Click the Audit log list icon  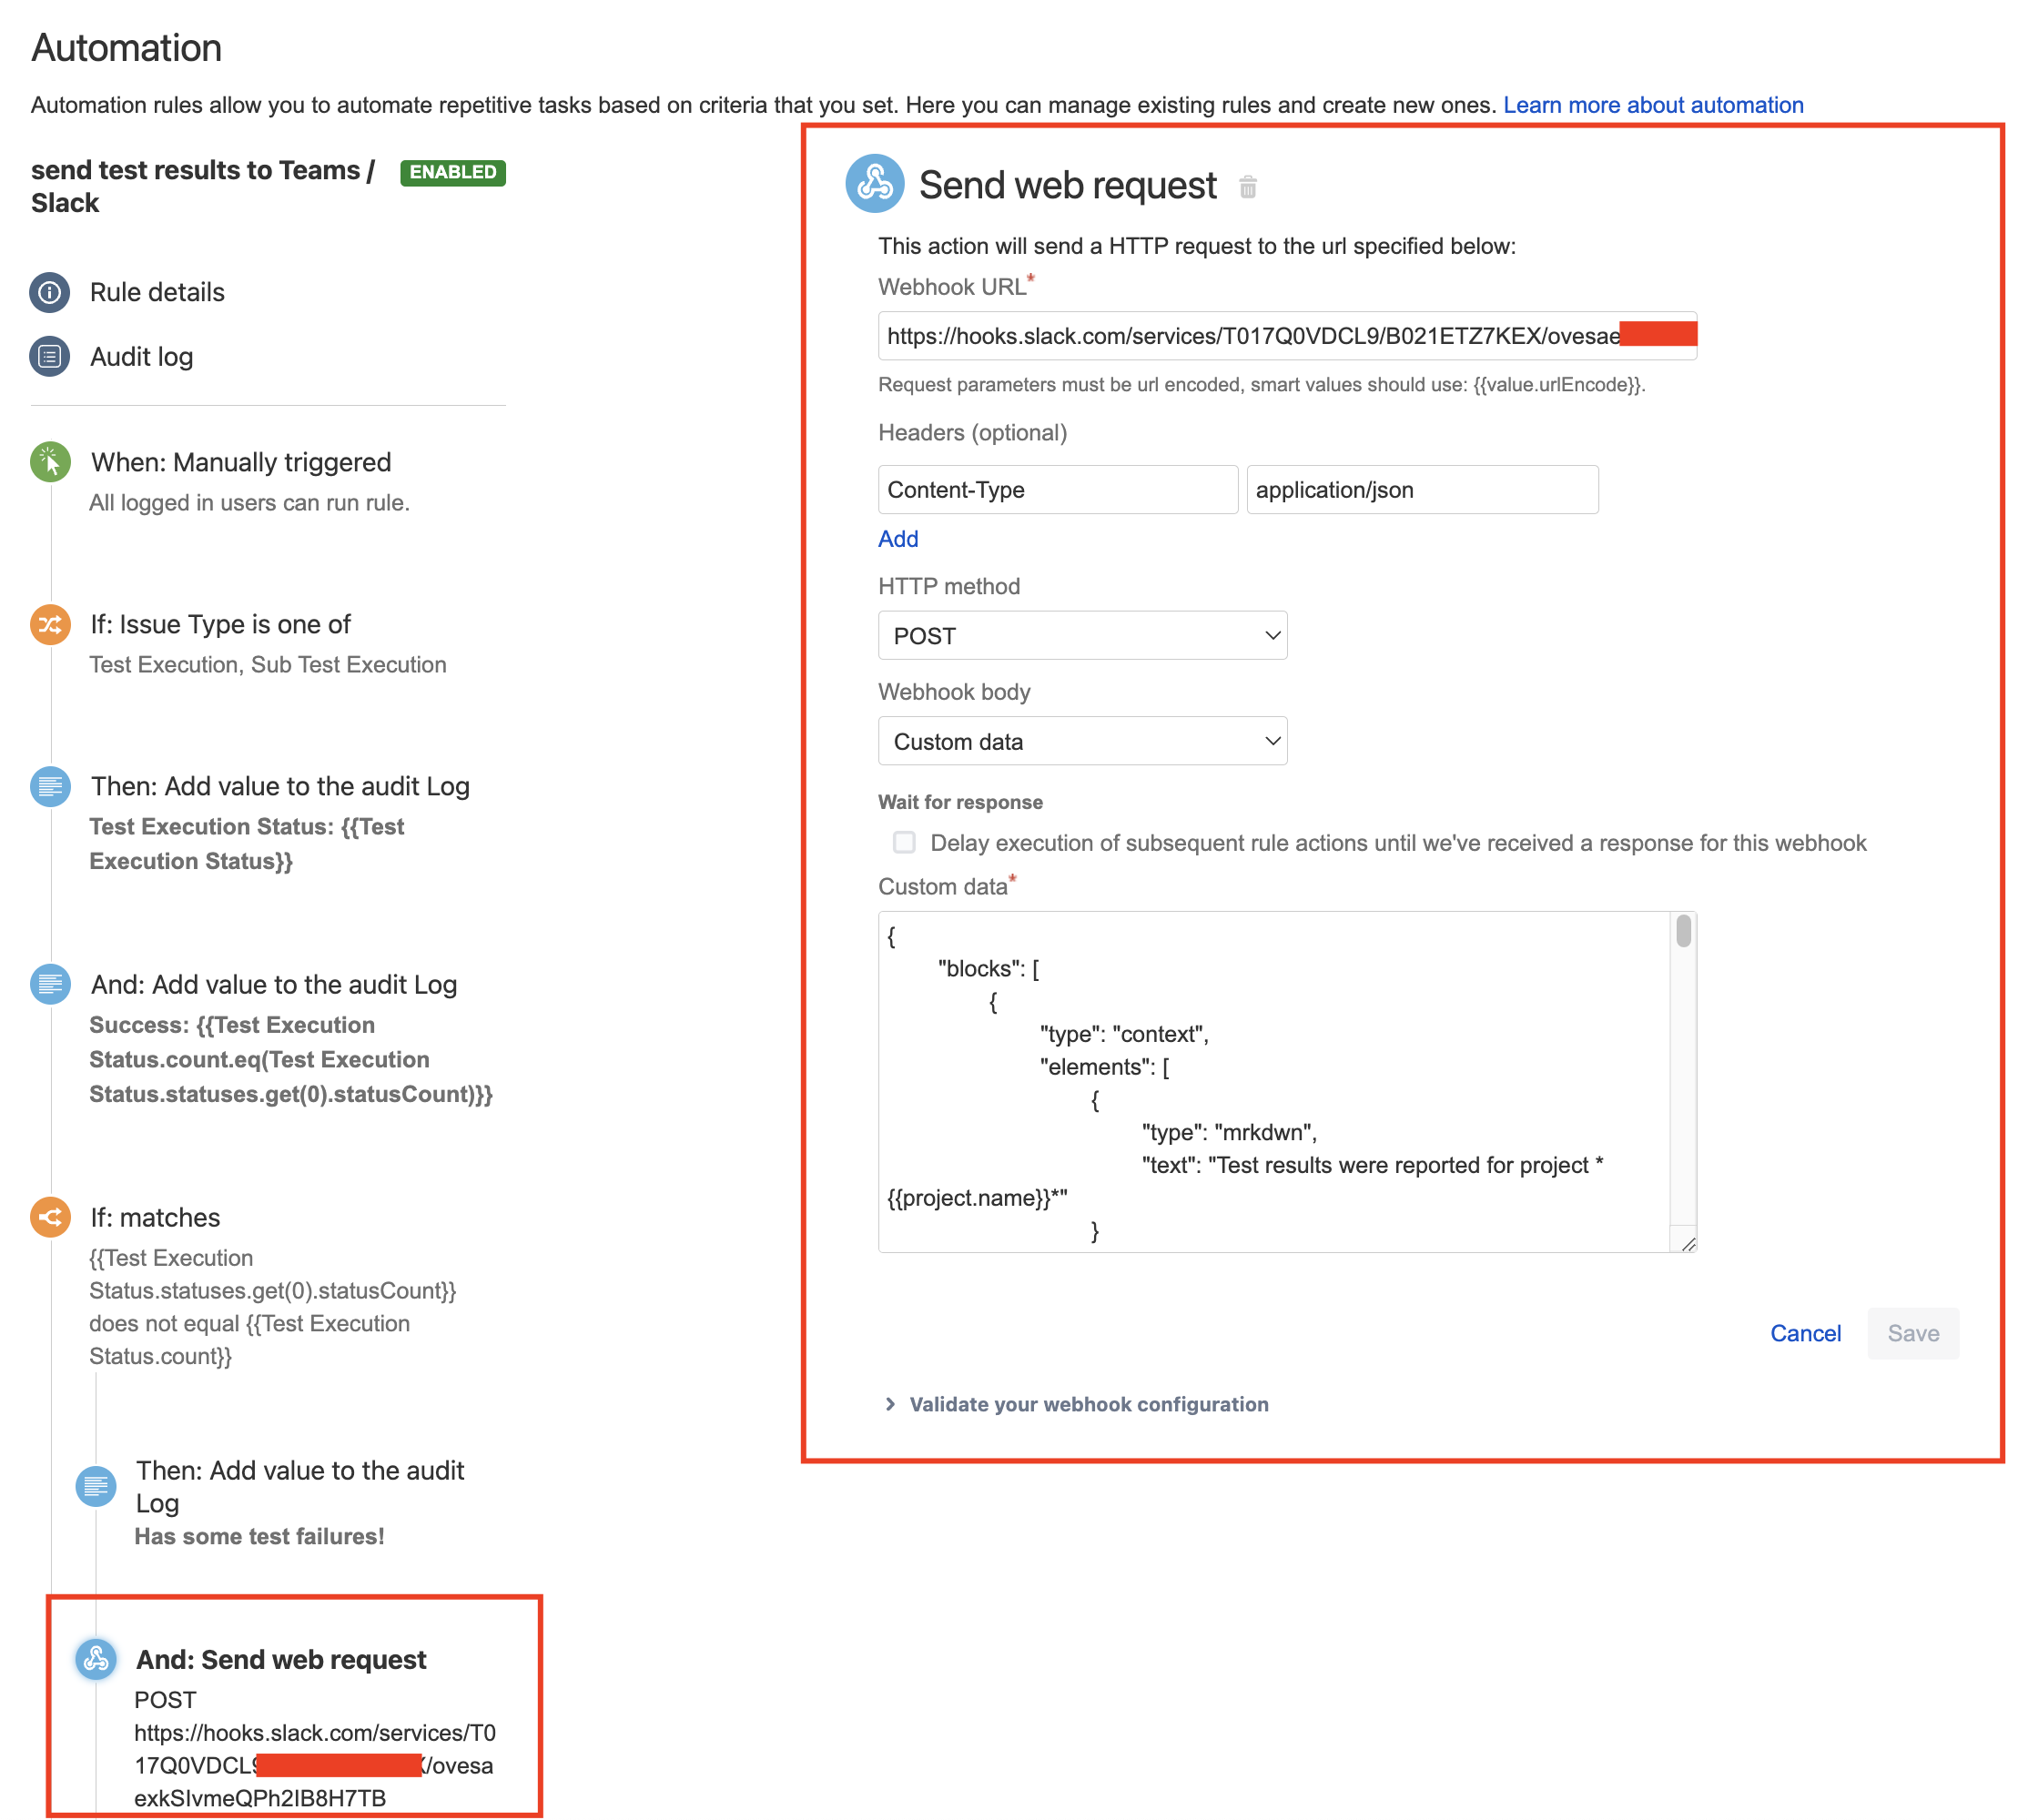click(x=50, y=356)
